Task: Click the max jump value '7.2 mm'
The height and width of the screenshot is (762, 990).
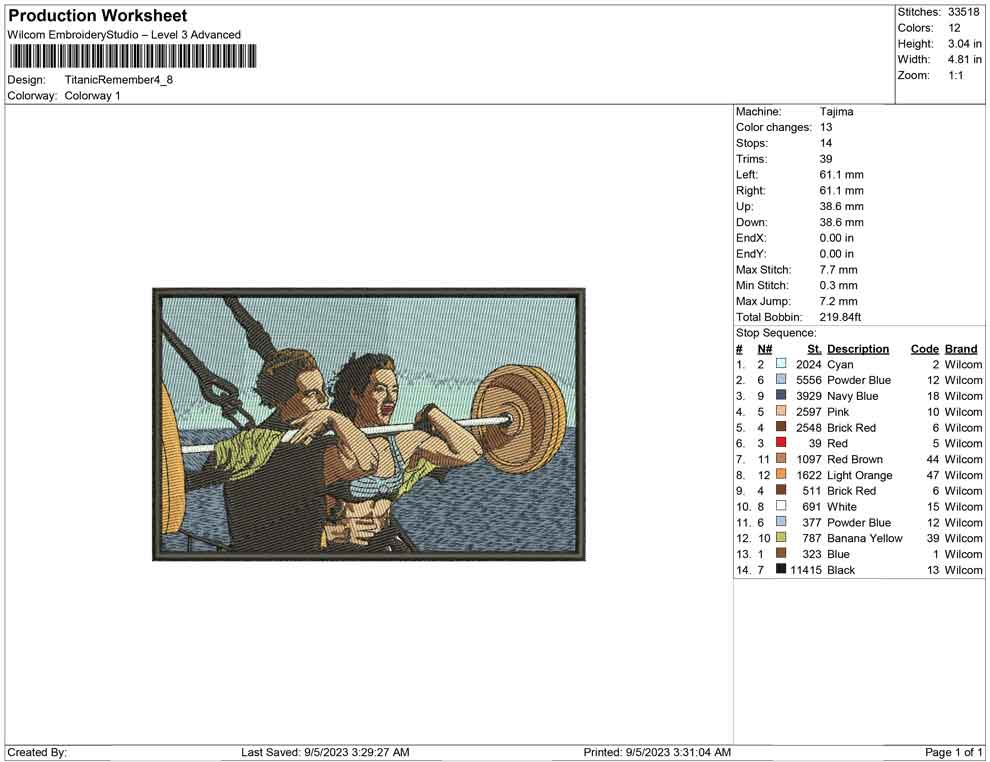Action: [x=838, y=301]
